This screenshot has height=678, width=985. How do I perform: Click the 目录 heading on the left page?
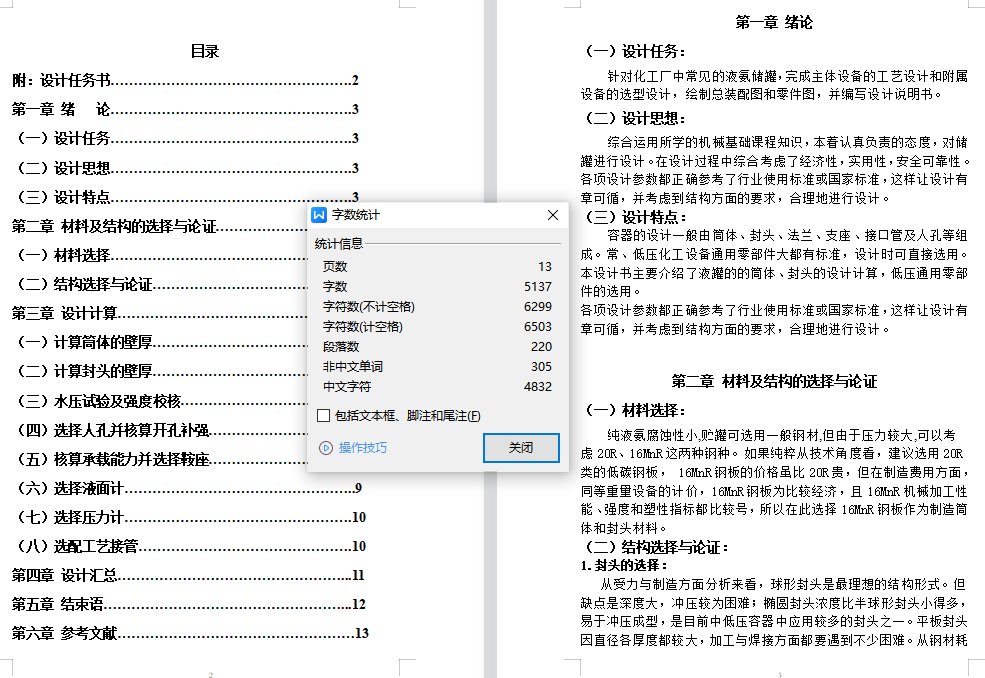205,51
